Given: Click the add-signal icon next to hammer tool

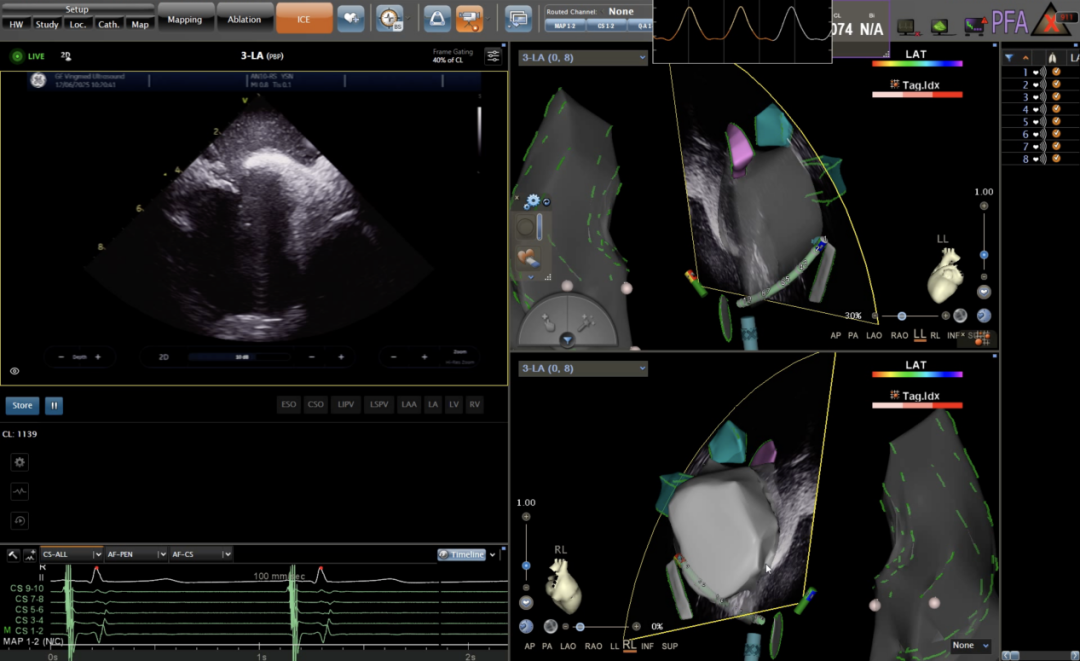Looking at the screenshot, I should coord(30,554).
